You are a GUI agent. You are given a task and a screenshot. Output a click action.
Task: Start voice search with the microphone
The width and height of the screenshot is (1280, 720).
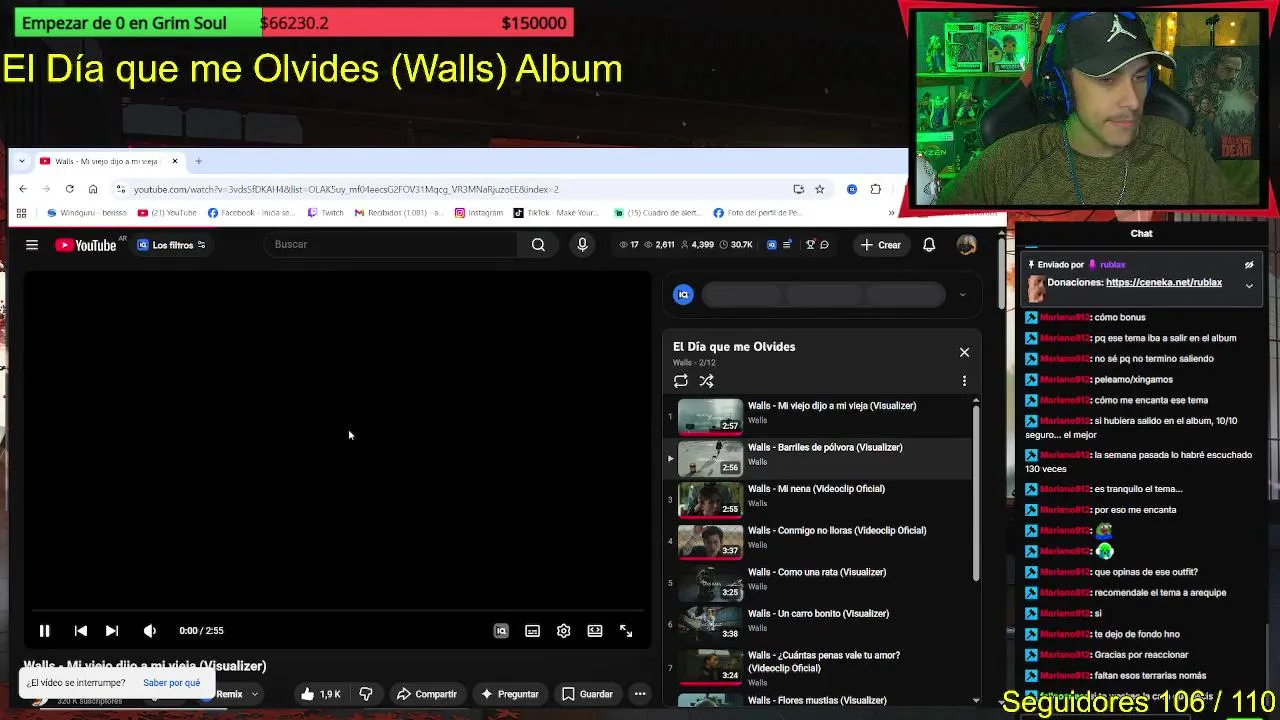[582, 244]
